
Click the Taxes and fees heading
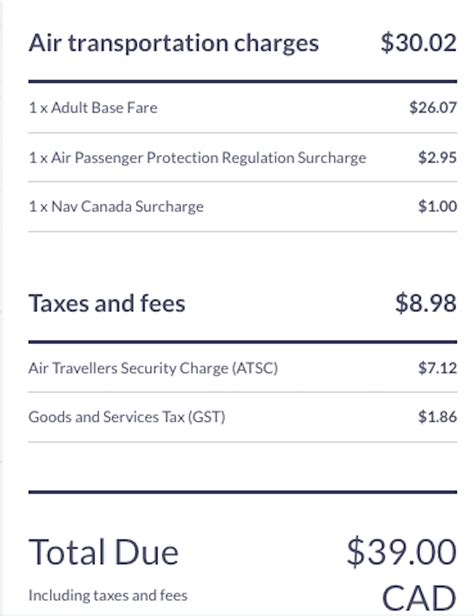coord(107,304)
